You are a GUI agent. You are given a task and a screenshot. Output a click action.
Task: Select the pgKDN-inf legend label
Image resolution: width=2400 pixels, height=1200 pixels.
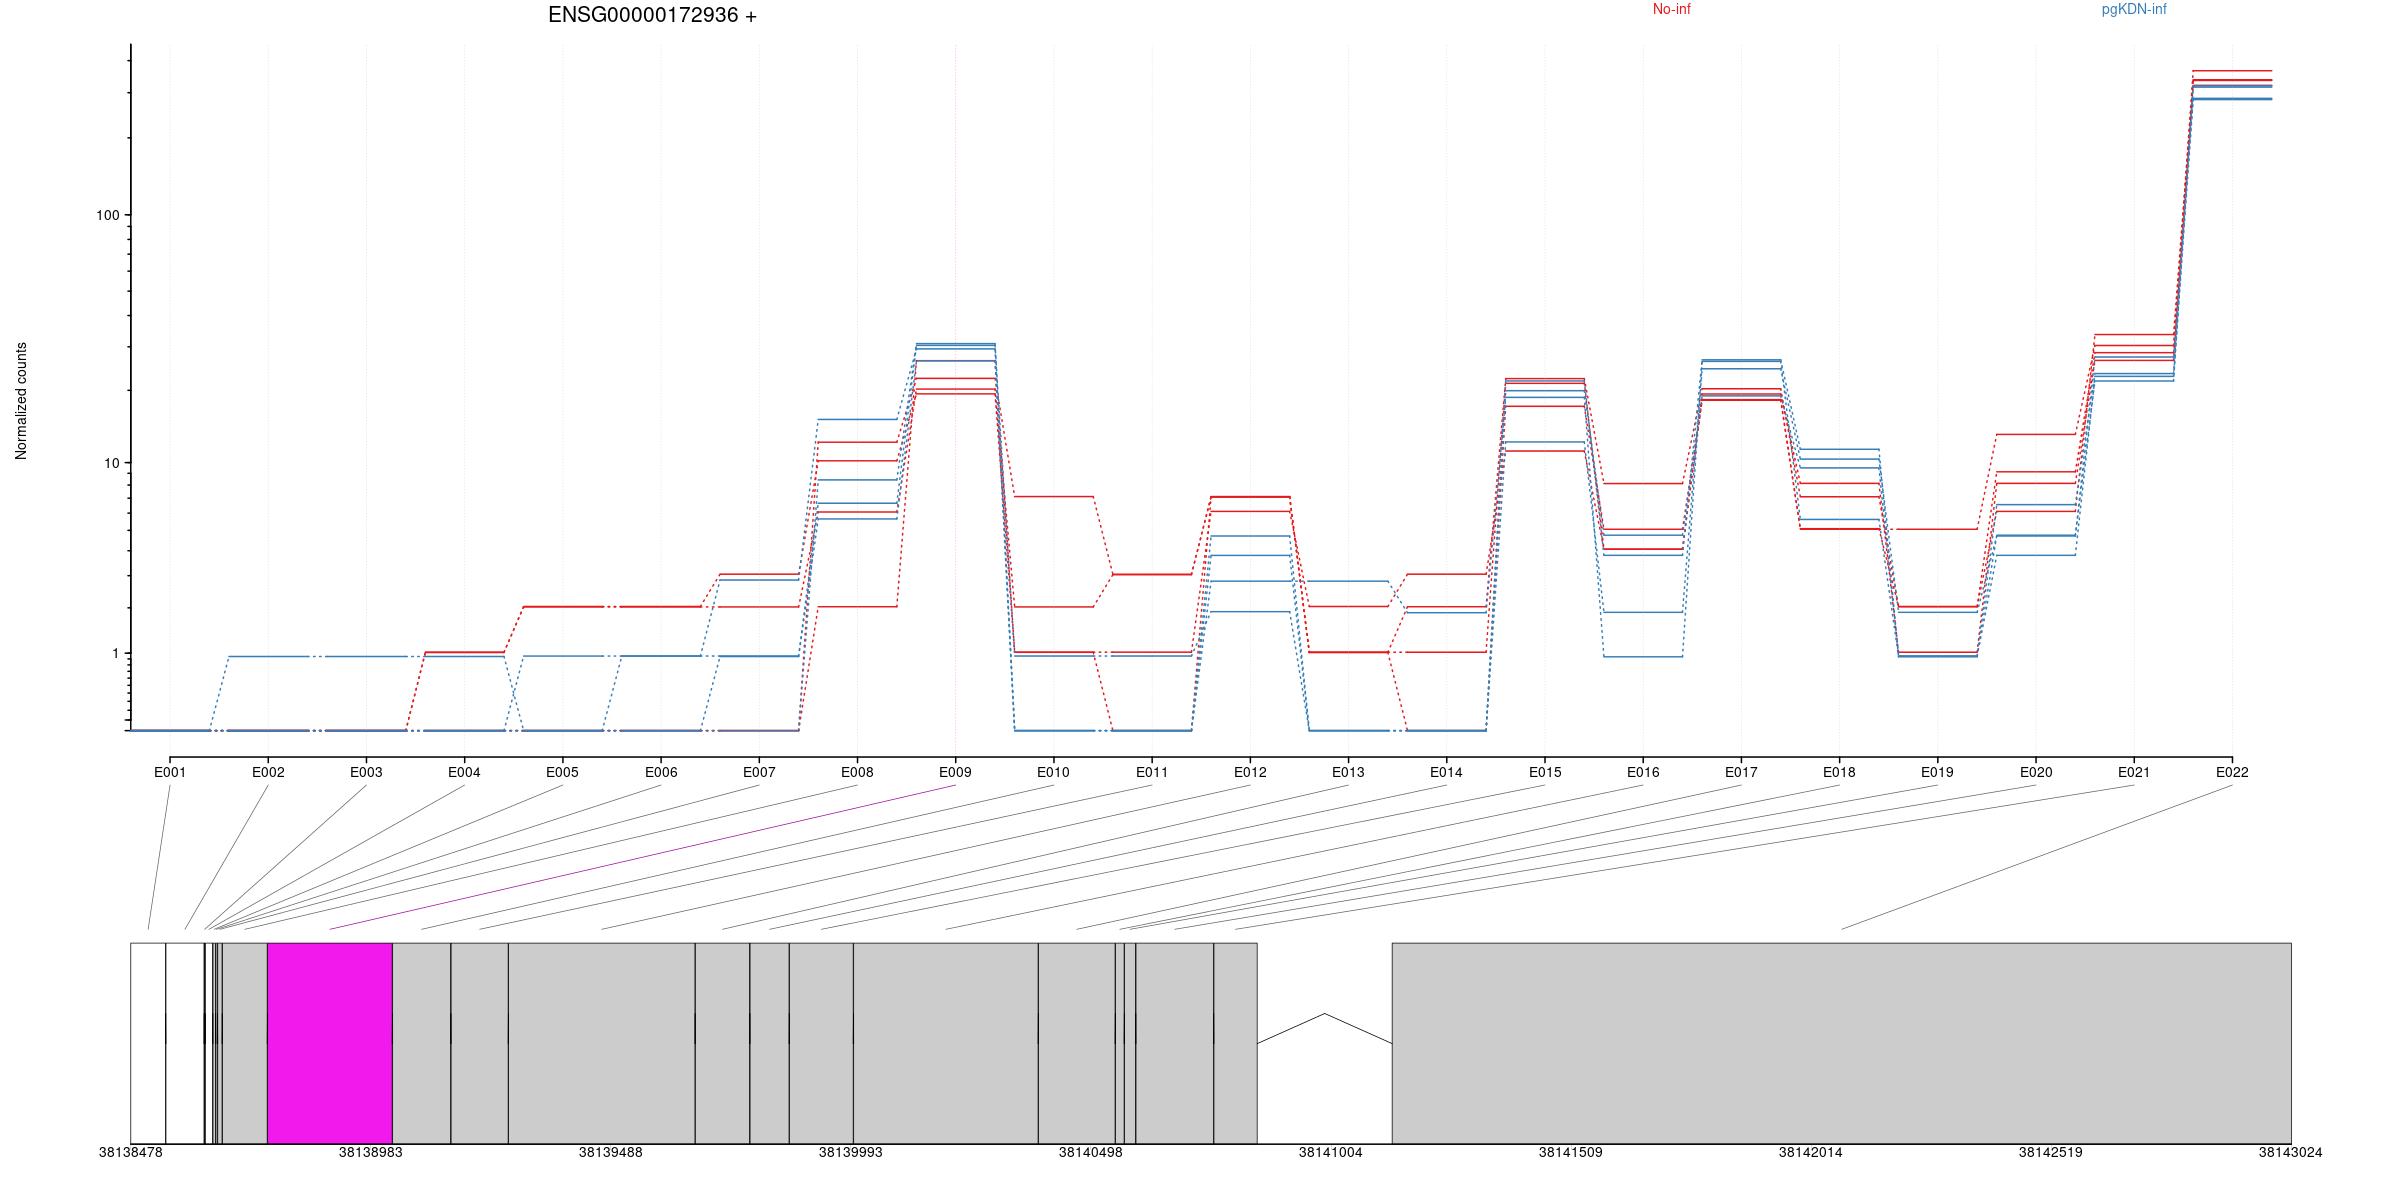[x=2134, y=9]
